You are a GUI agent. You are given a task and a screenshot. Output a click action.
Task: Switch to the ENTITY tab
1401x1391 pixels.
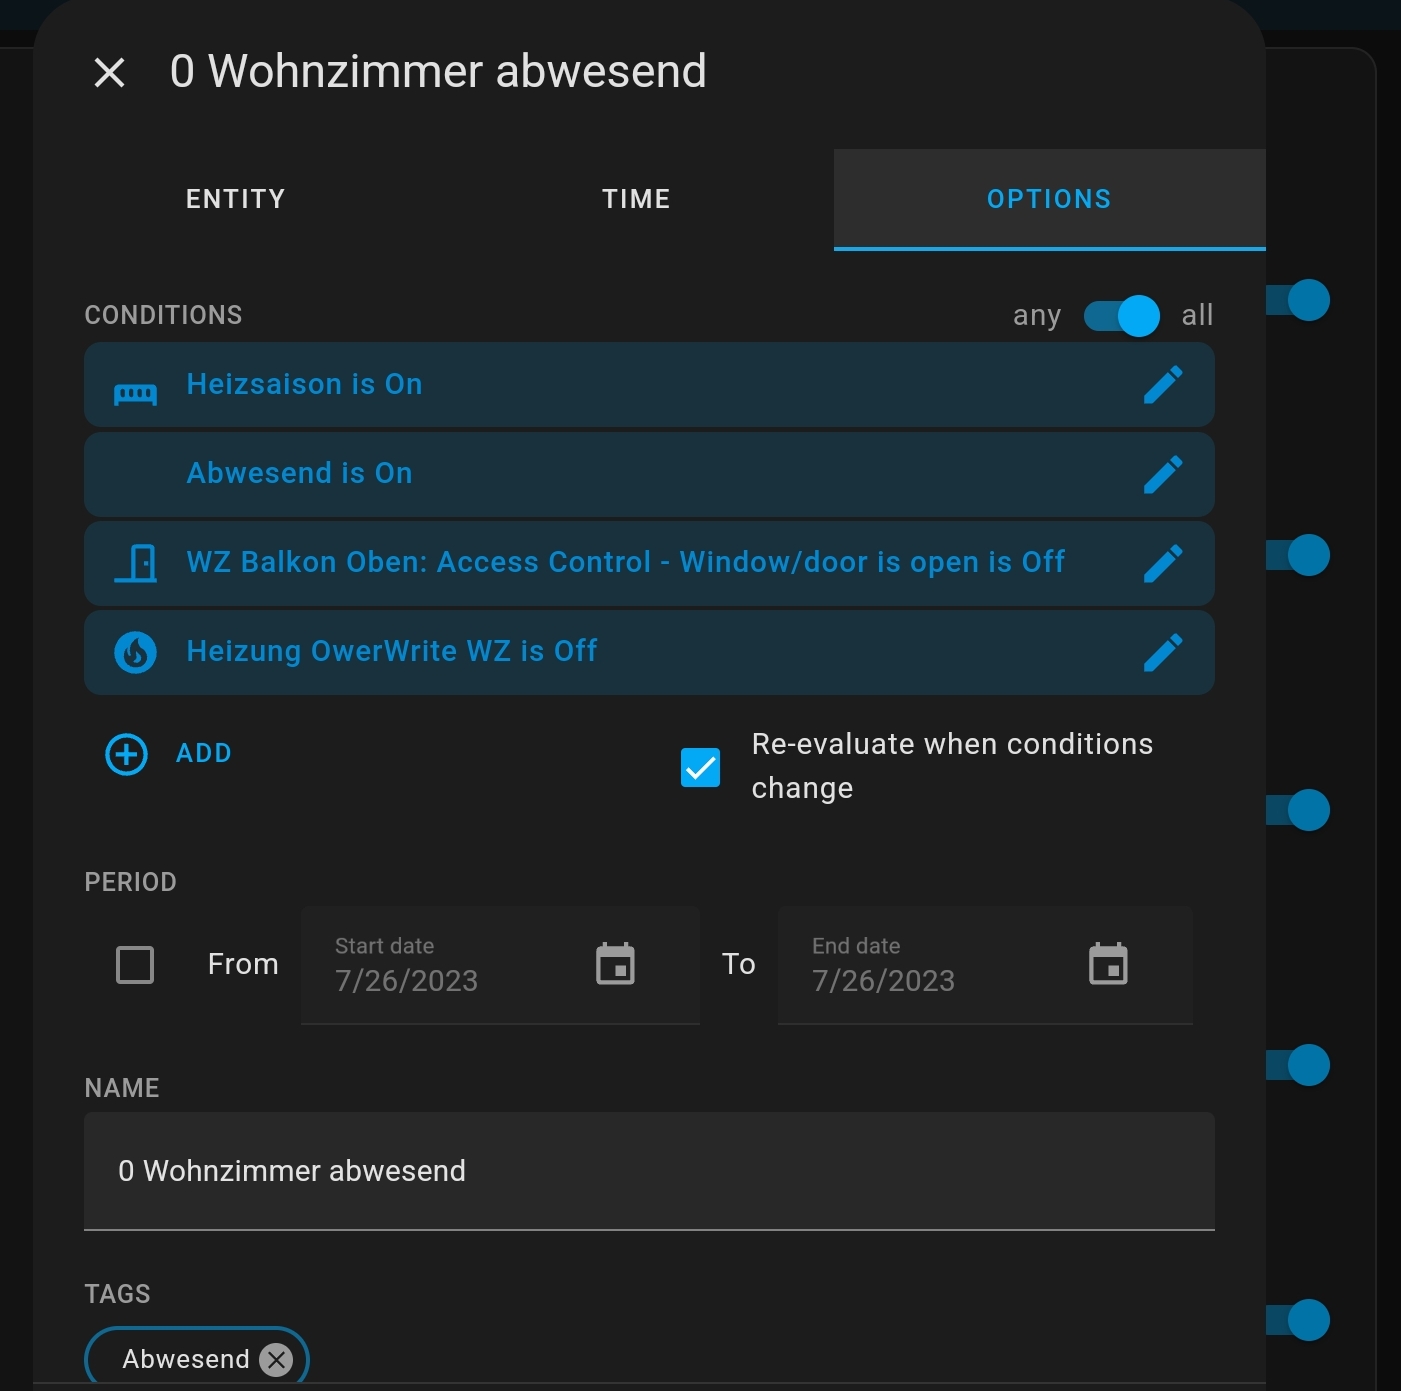235,198
